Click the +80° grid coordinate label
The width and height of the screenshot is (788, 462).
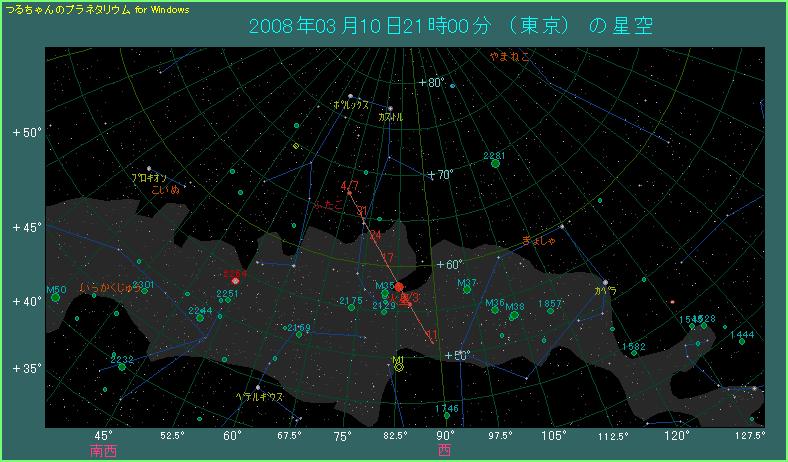(434, 82)
